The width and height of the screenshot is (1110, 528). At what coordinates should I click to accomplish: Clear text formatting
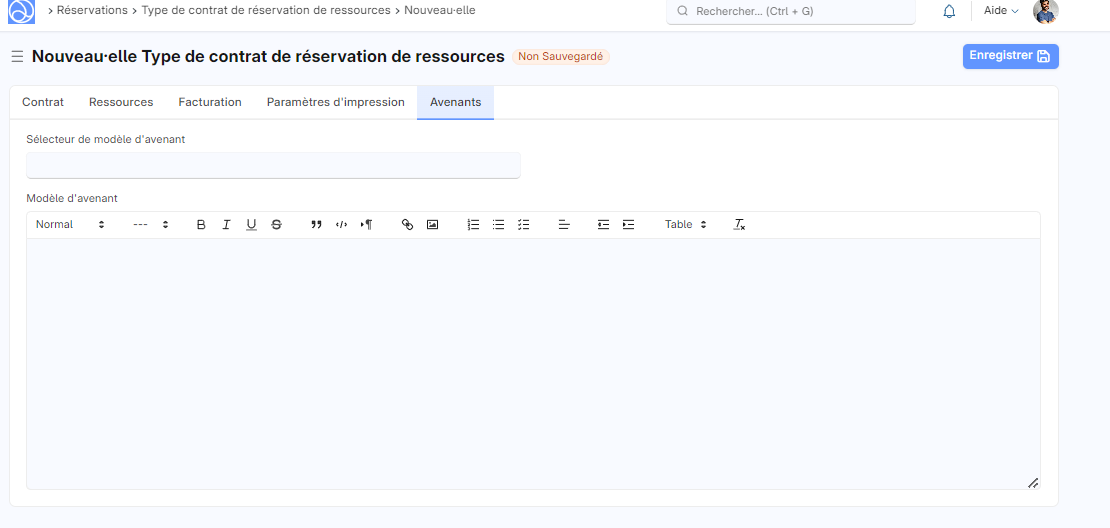(x=740, y=224)
